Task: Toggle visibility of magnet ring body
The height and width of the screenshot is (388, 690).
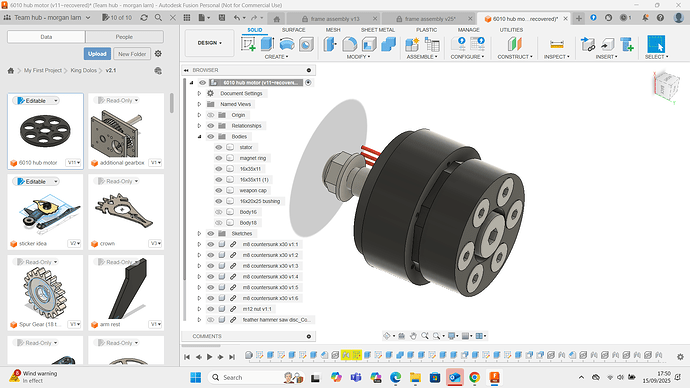Action: tap(219, 158)
